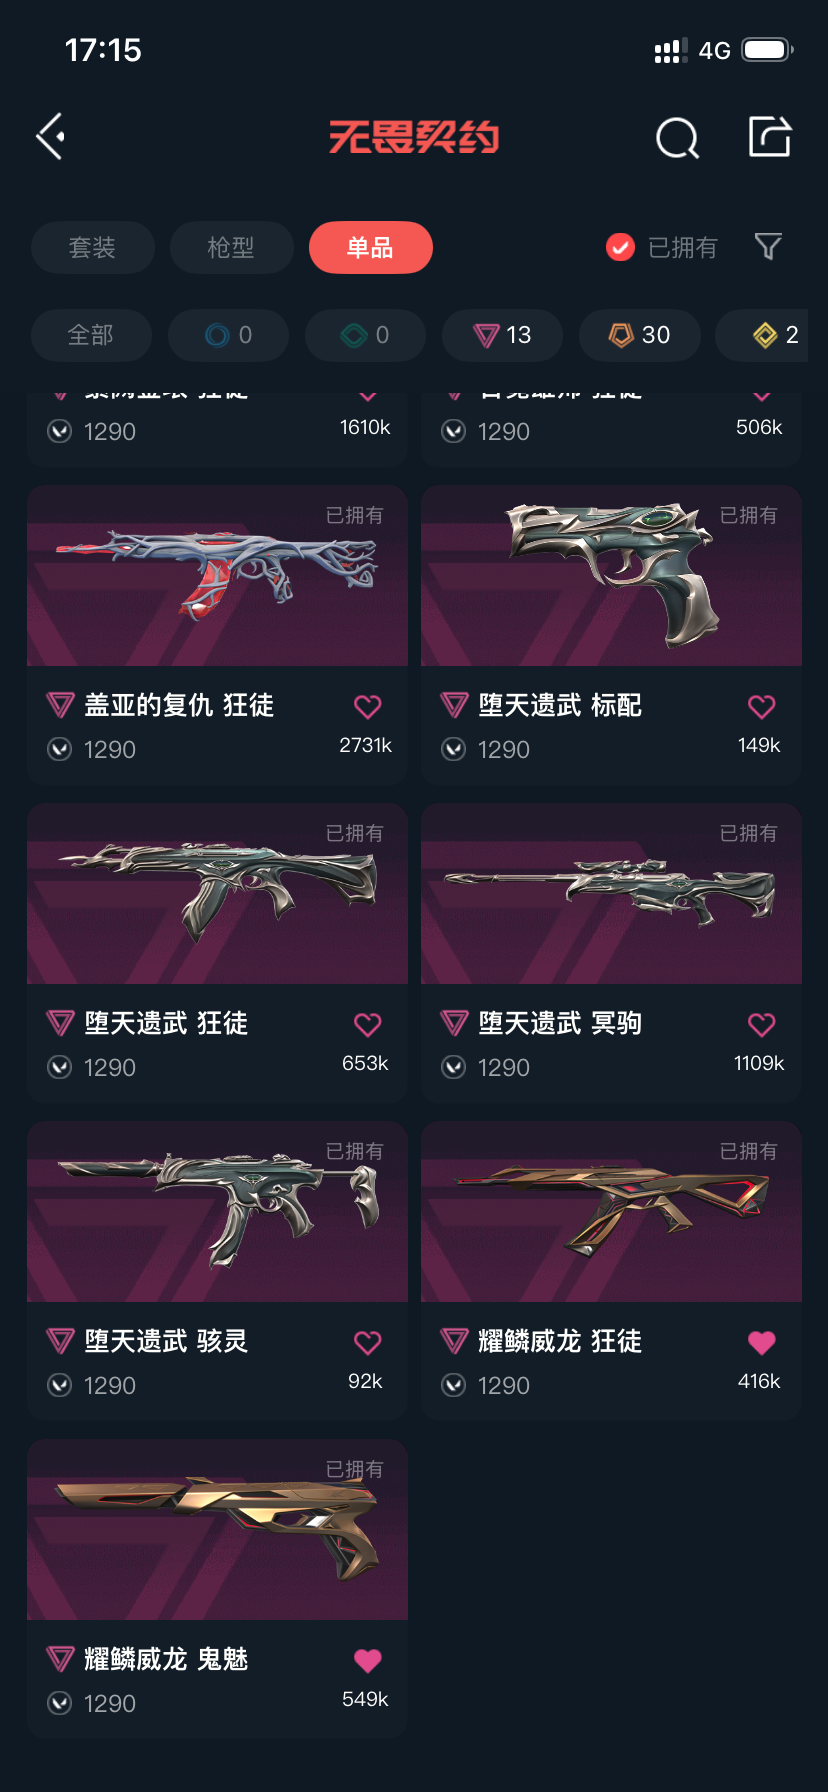Filter by the pink-tier chip showing 13
Screen dimensions: 828x1792
point(502,335)
